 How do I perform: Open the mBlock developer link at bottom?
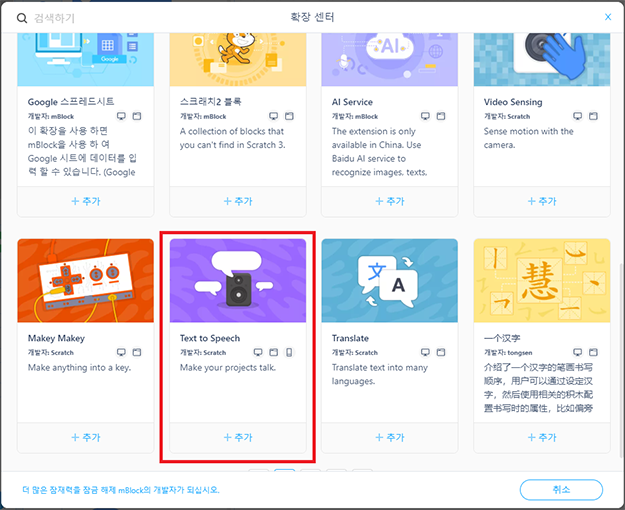click(121, 490)
